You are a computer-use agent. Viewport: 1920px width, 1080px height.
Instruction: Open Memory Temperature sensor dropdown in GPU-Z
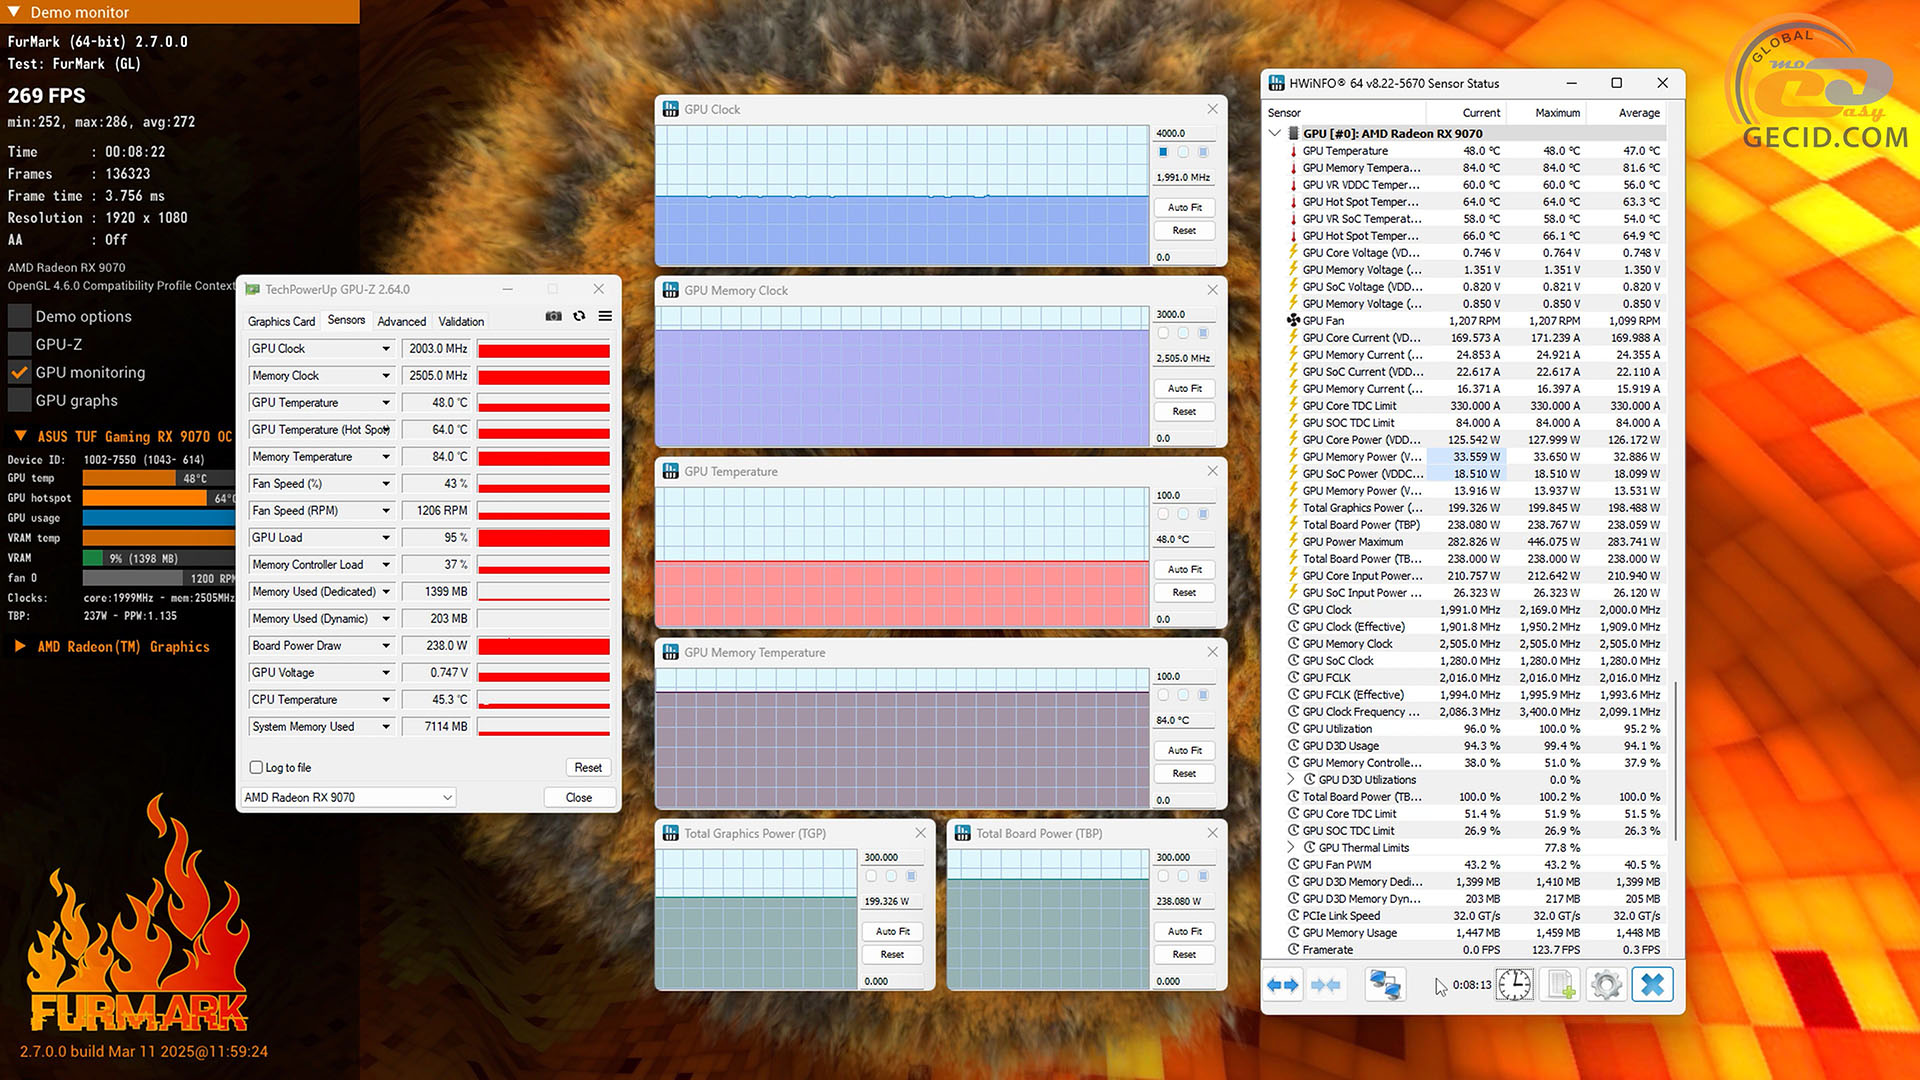point(386,457)
